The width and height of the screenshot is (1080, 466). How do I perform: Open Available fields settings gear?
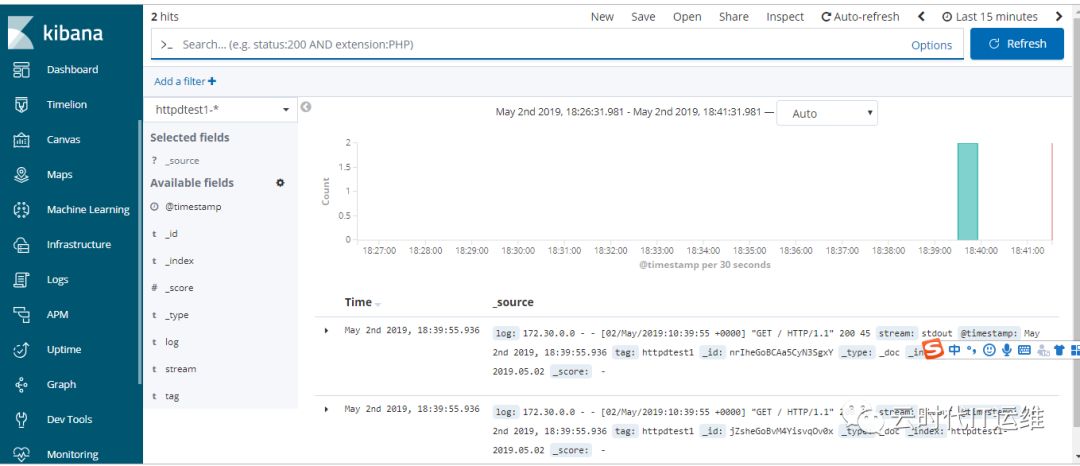click(x=280, y=183)
